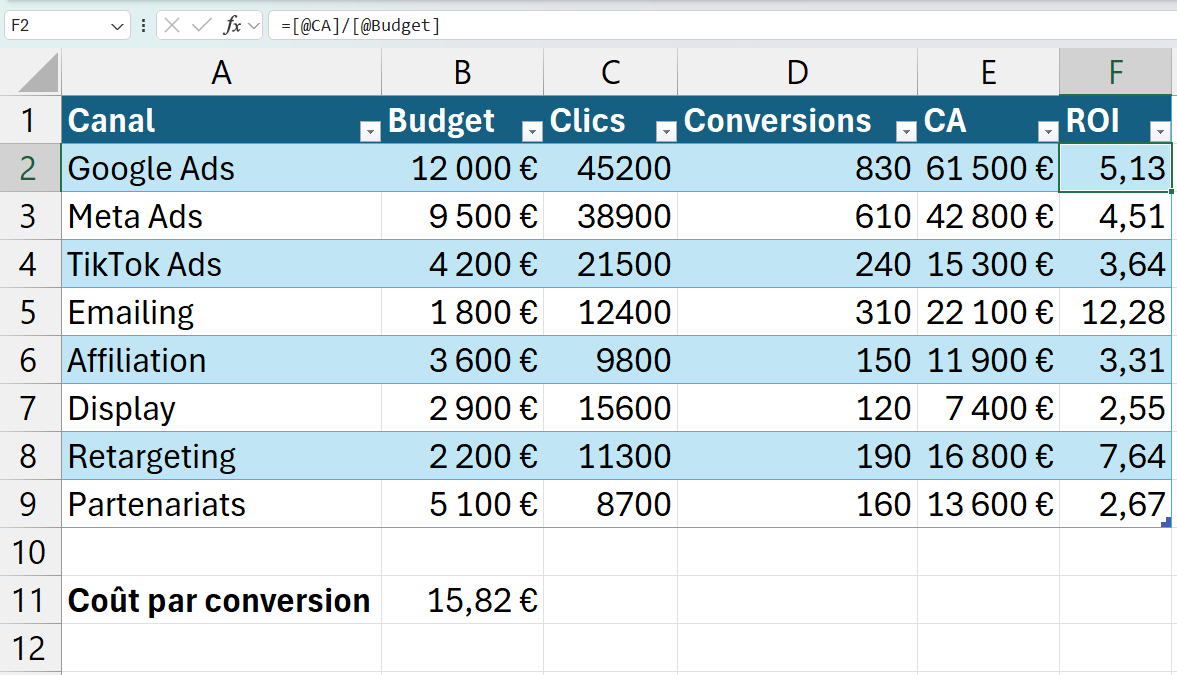The height and width of the screenshot is (675, 1177).
Task: Select the ROI 5,13 cell
Action: (x=1115, y=168)
